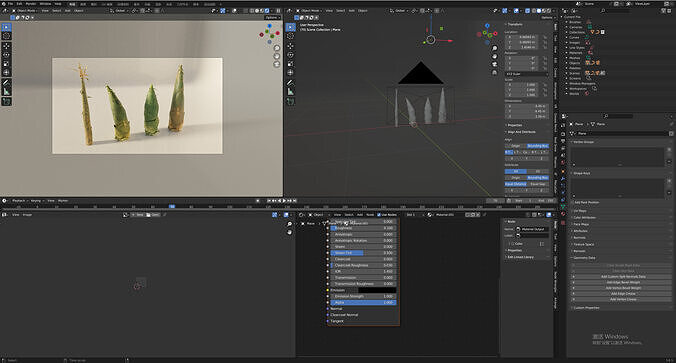Viewport: 676px width, 363px height.
Task: Click the Add Vertex Crease button
Action: (x=623, y=299)
